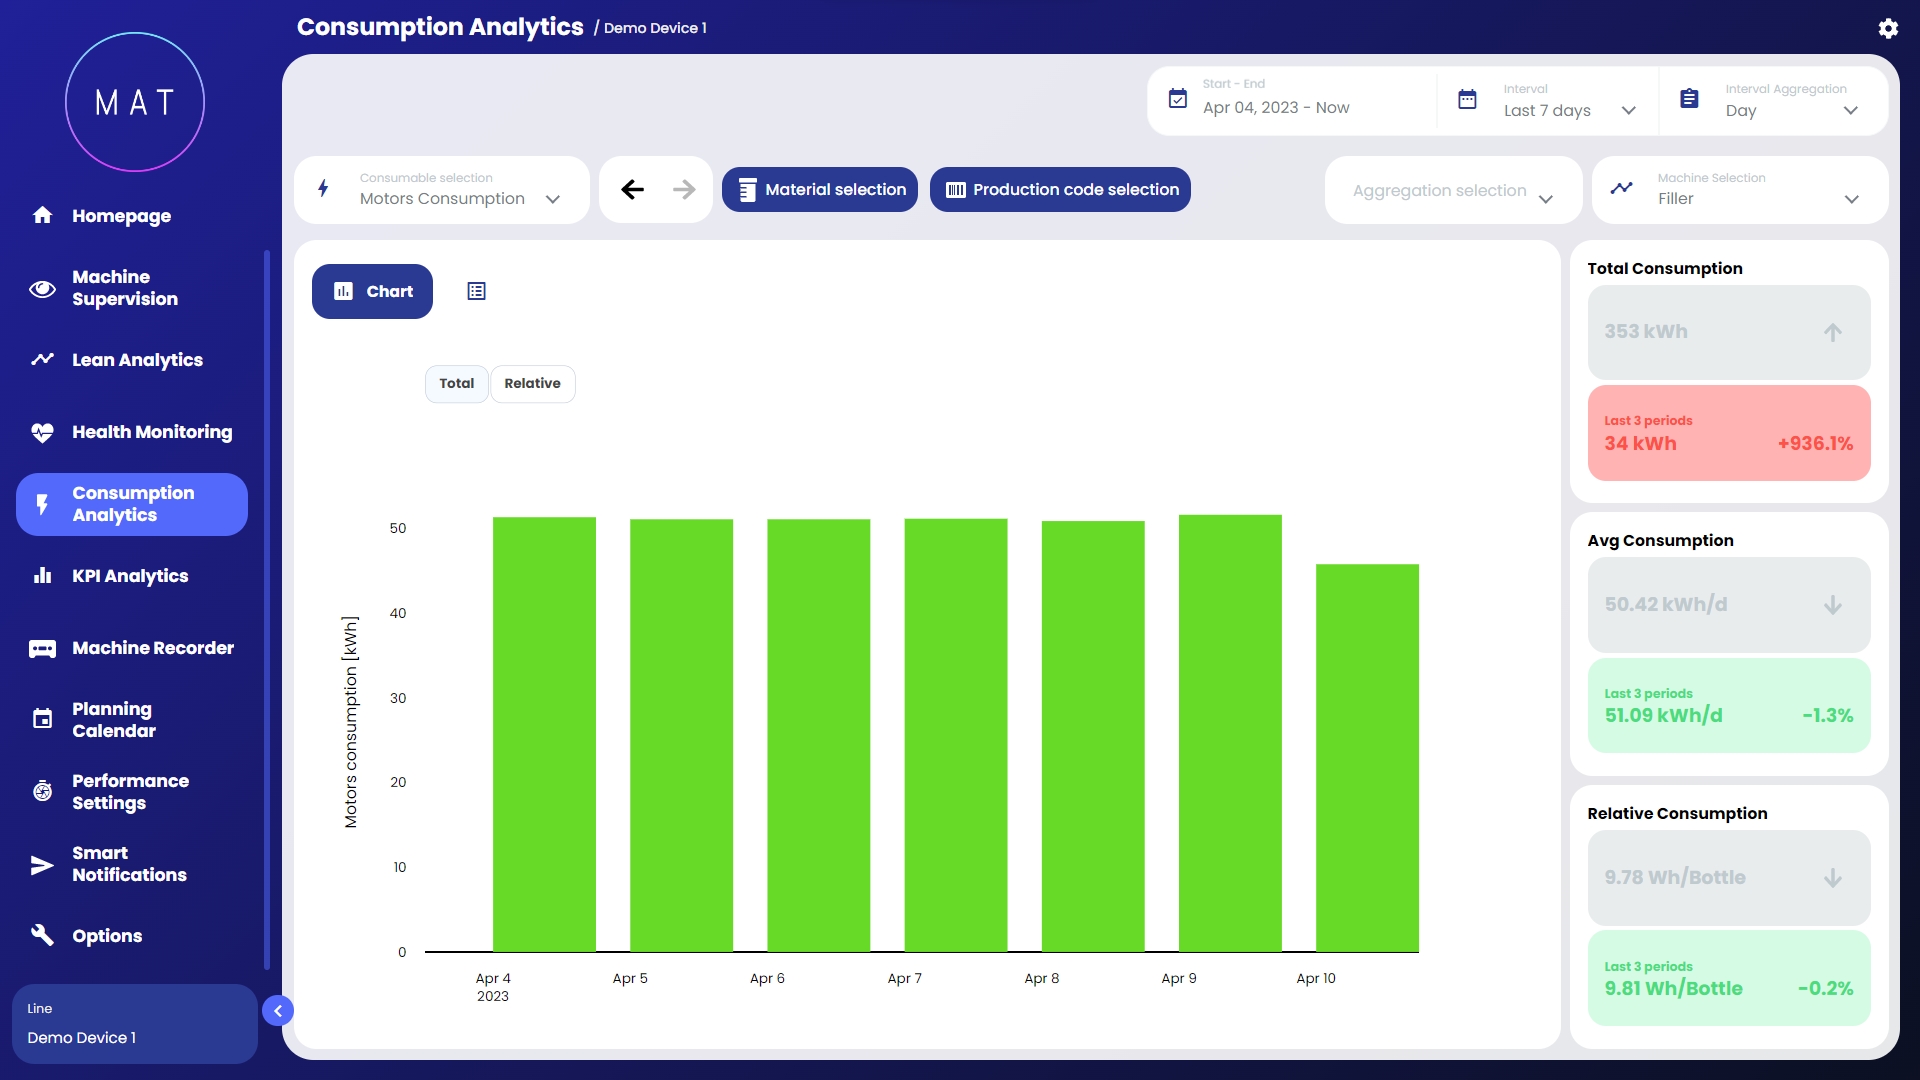Click the Total Consumption up arrow icon

pos(1832,332)
